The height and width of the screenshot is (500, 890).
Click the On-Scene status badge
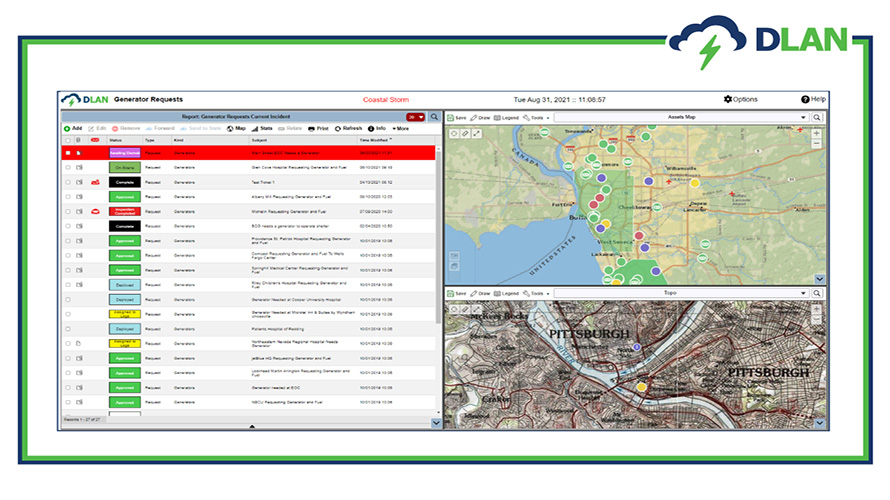coord(125,167)
